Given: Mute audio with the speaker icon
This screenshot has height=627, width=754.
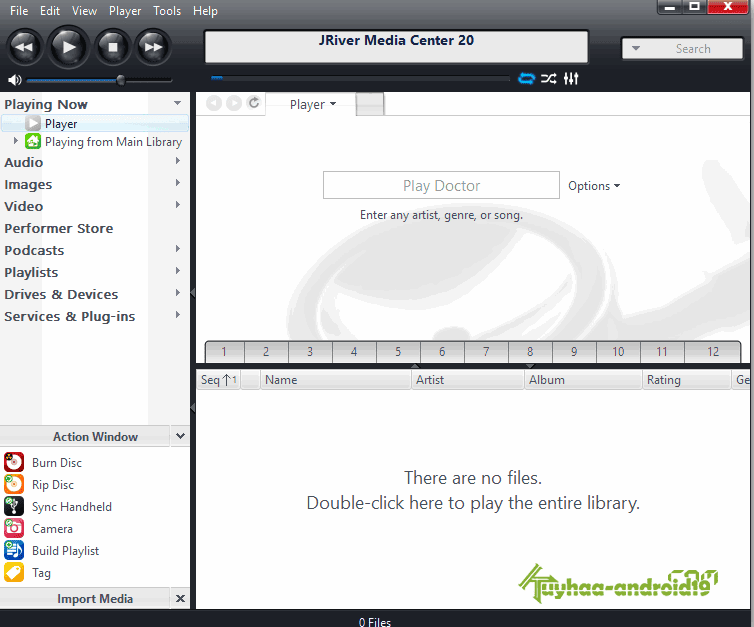Looking at the screenshot, I should [14, 80].
